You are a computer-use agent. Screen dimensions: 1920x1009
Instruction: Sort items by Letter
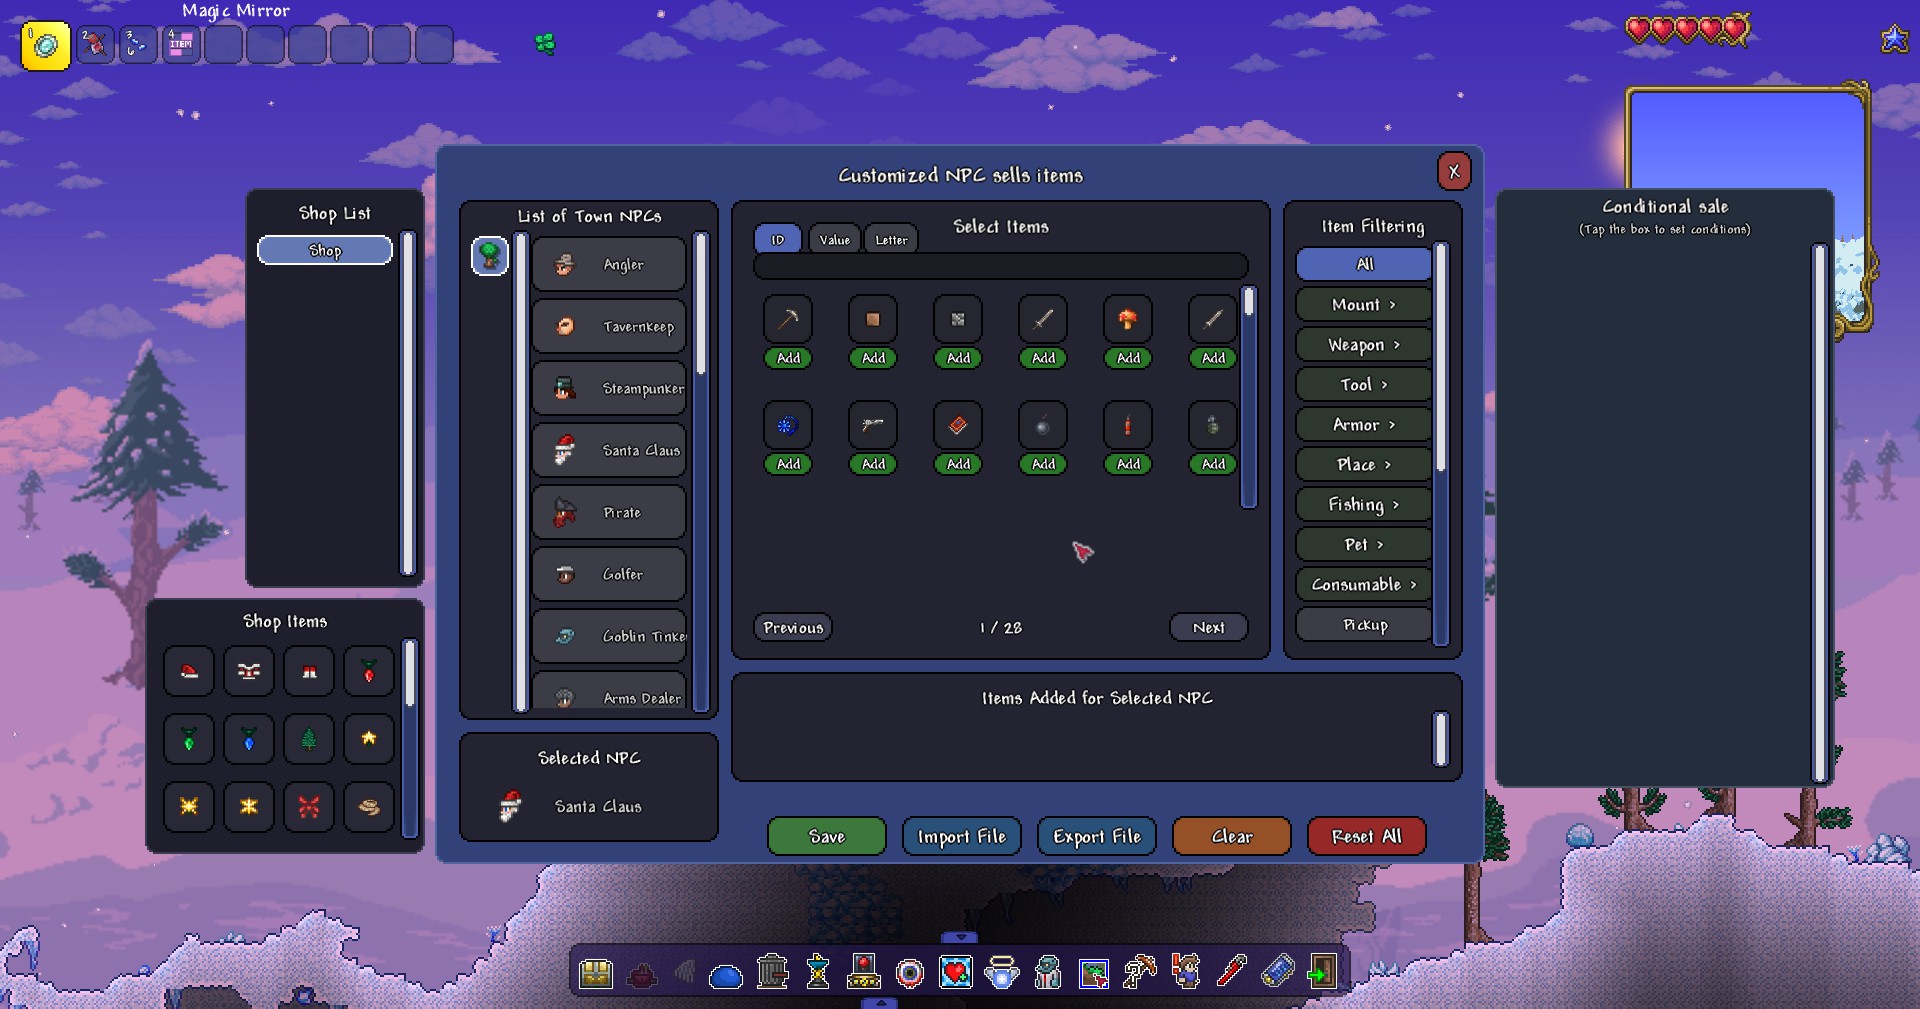[x=891, y=239]
